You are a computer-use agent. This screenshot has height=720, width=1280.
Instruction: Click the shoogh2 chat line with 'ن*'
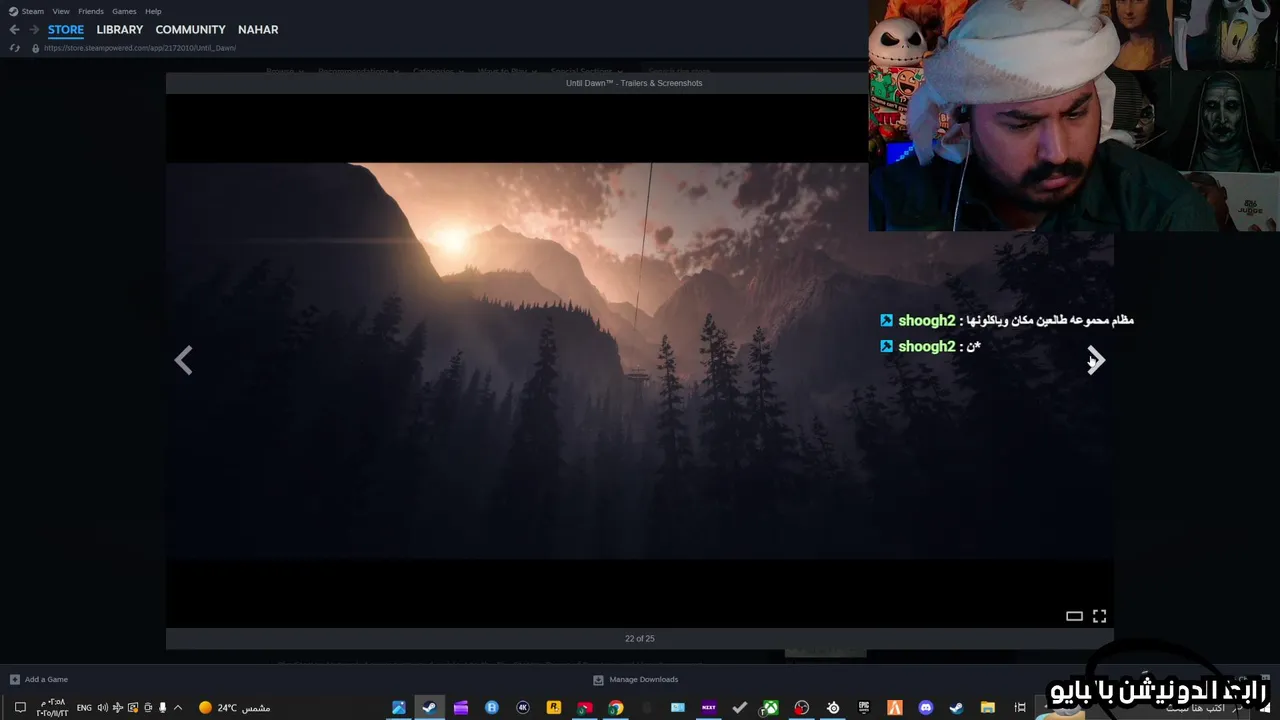930,346
